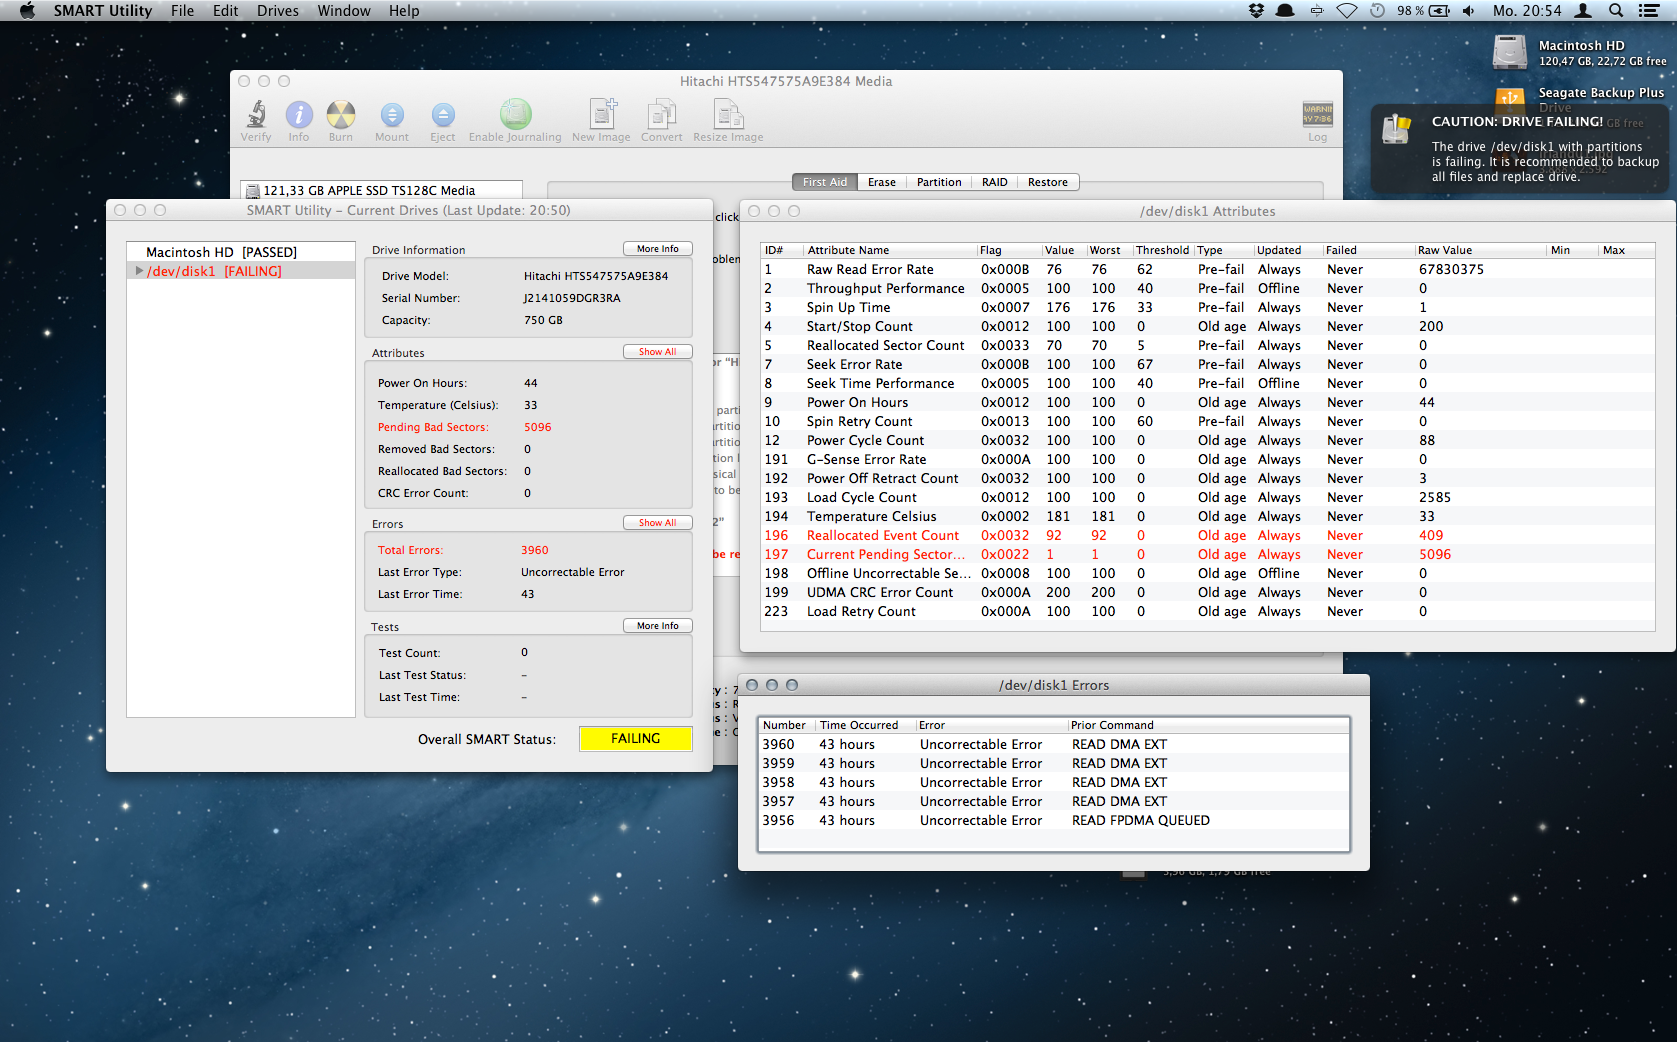The height and width of the screenshot is (1042, 1677).
Task: Open the Edit menu
Action: click(x=226, y=10)
